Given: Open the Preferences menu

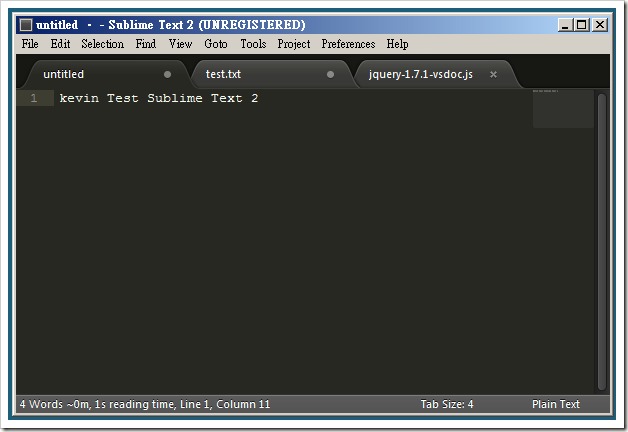Looking at the screenshot, I should point(348,44).
